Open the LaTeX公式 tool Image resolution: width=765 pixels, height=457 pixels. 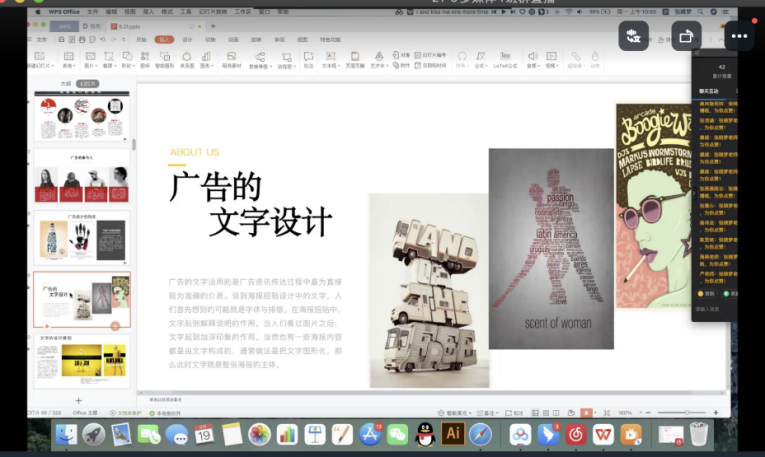click(x=505, y=60)
